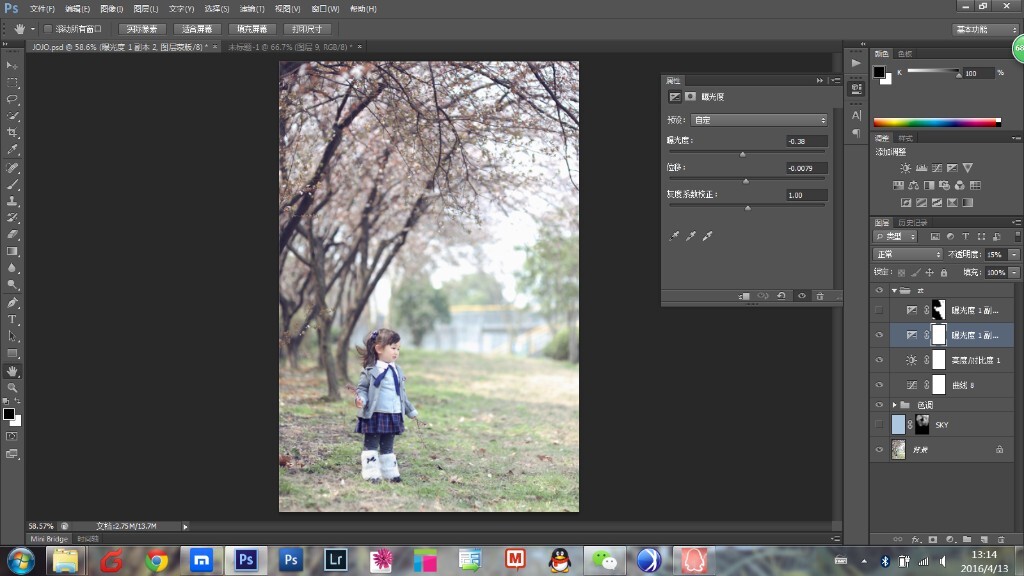Select the Move tool

[x=12, y=65]
